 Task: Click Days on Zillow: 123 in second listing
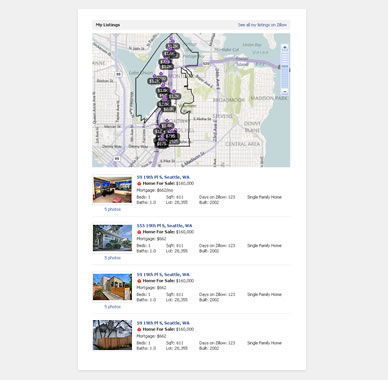point(217,246)
